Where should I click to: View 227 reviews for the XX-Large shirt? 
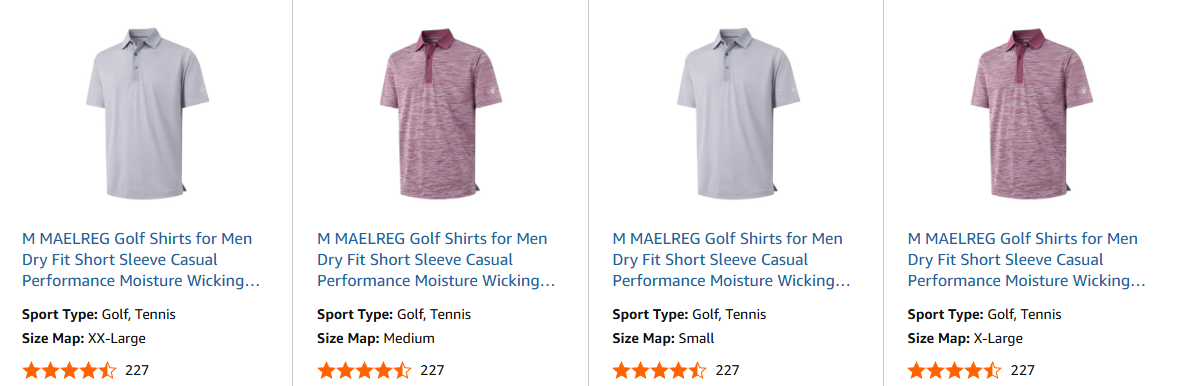click(x=137, y=370)
